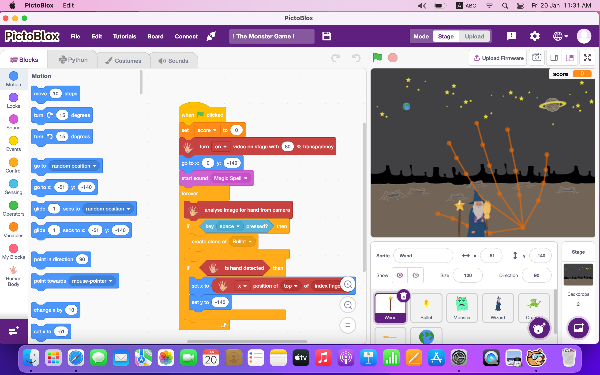600x375 pixels.
Task: Switch mode toggle to Upload
Action: click(x=474, y=36)
